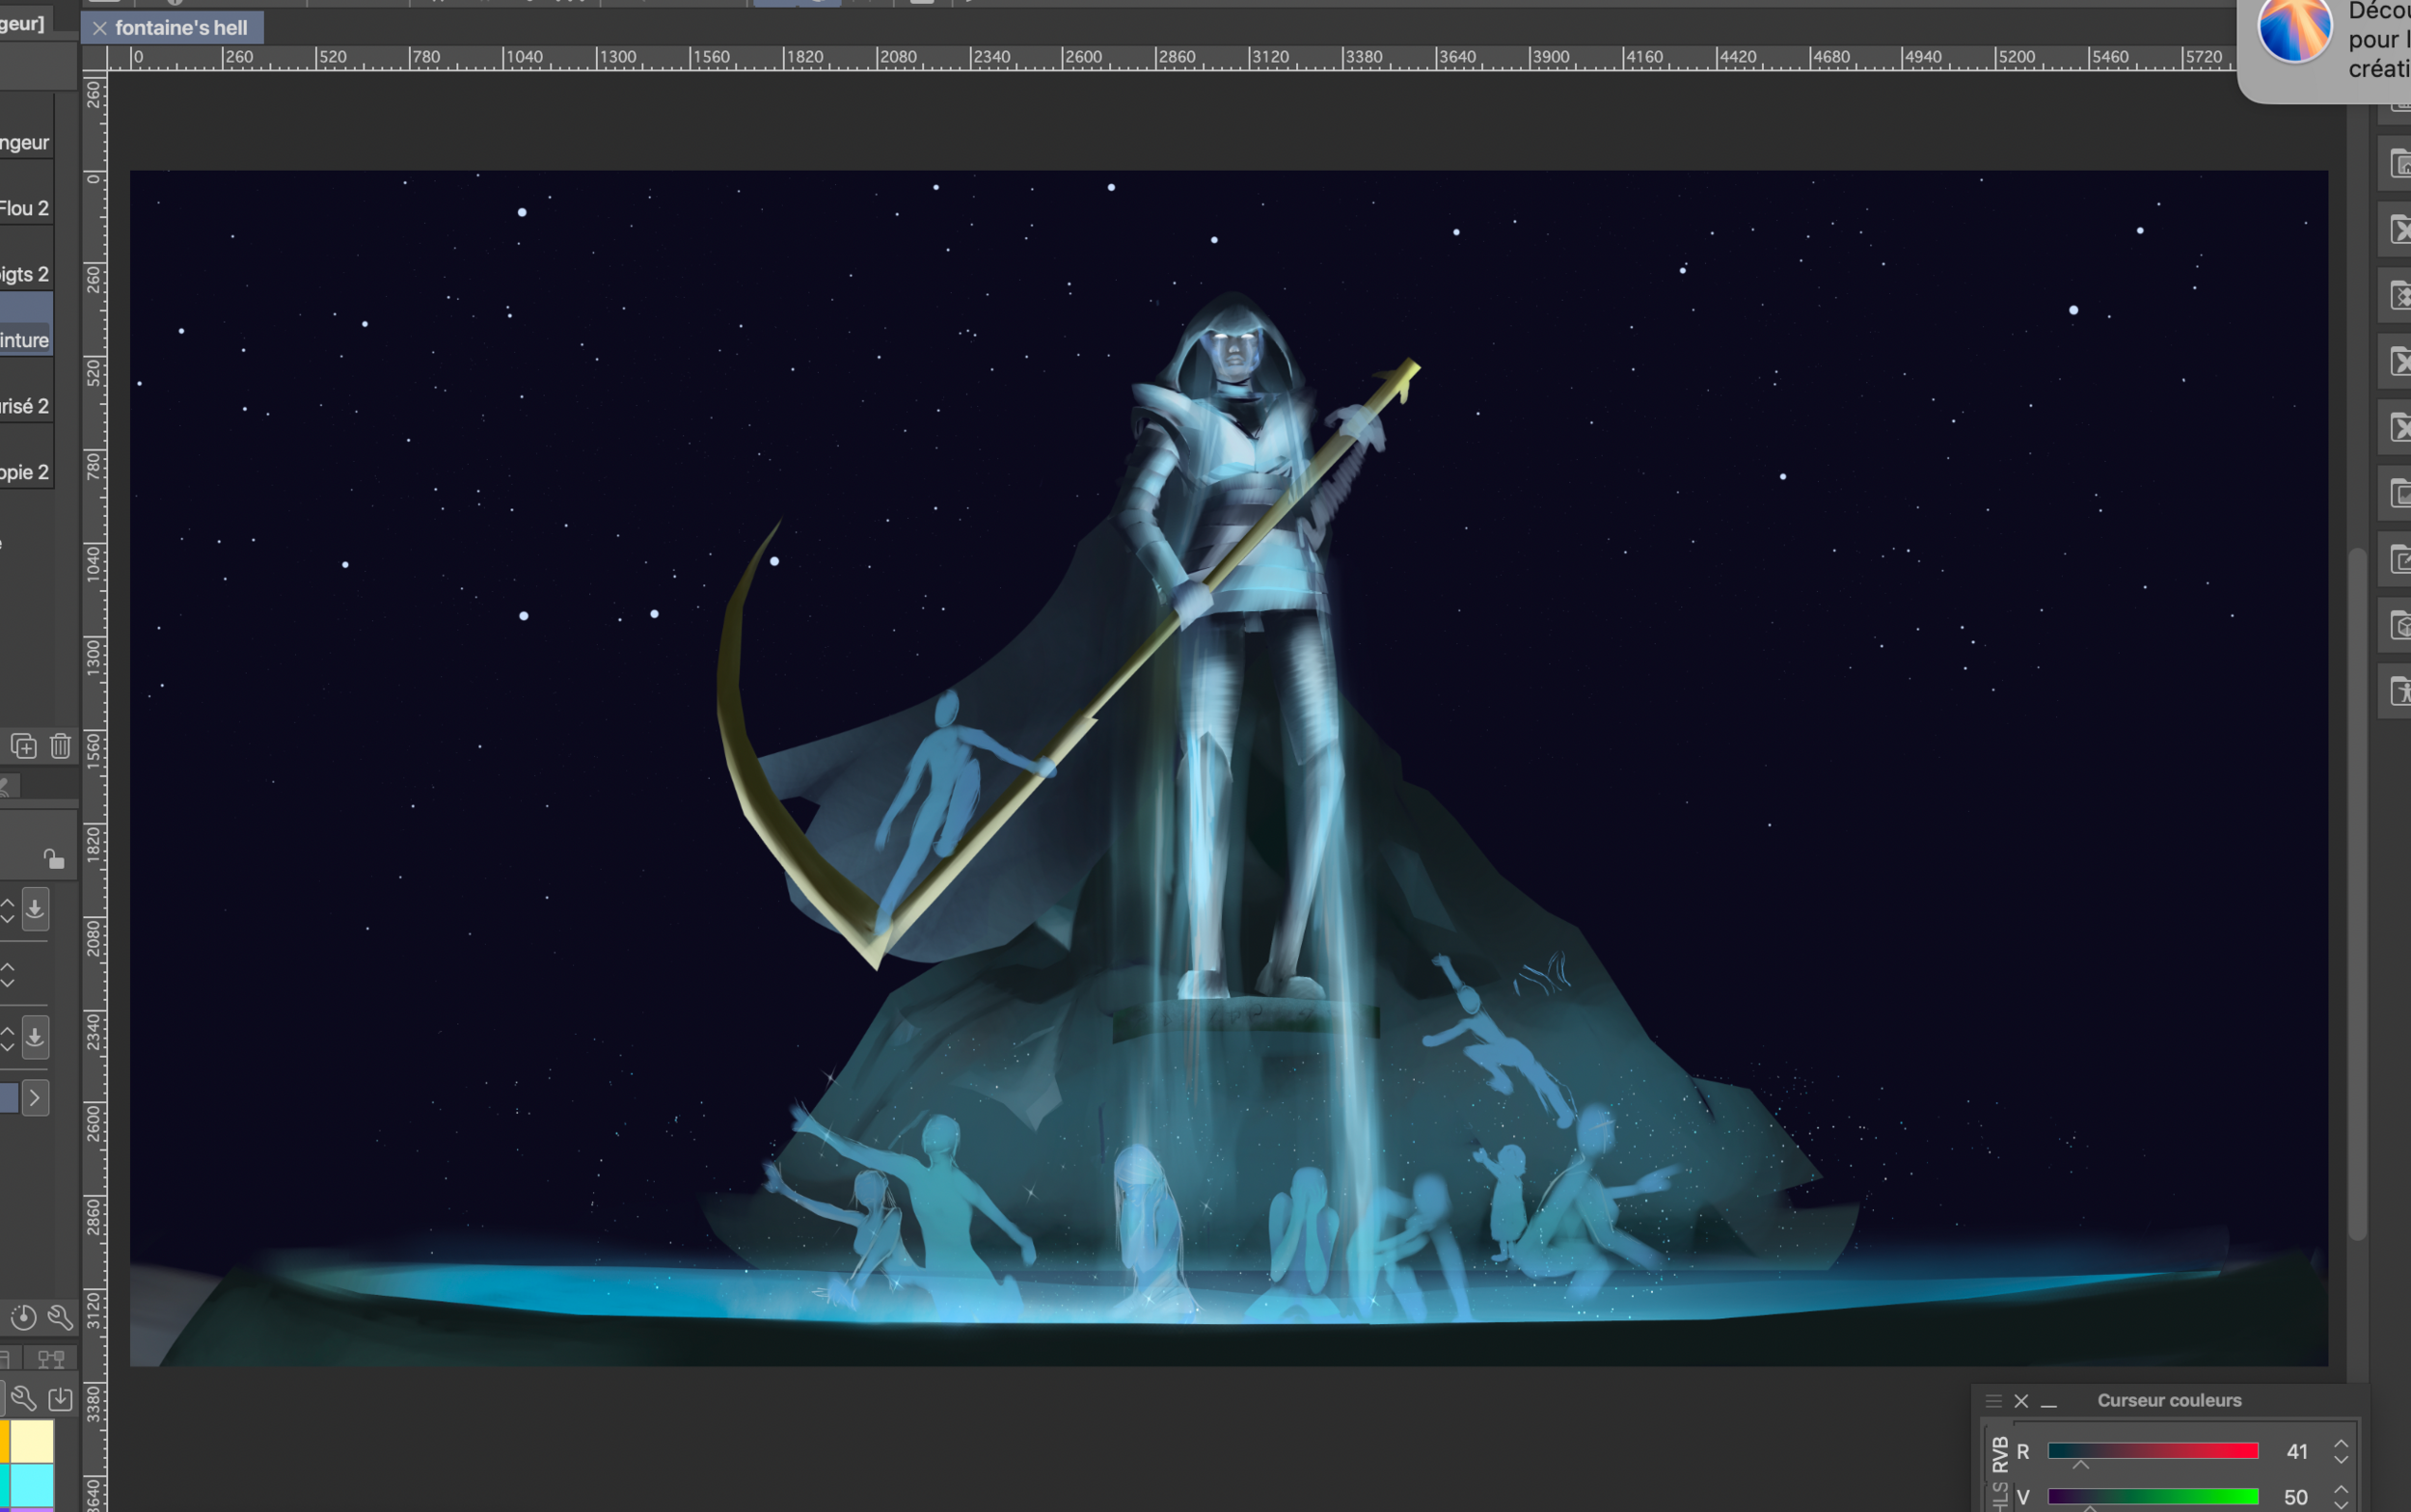Select the fontaine's hell canvas tab
2411x1512 pixels.
coord(180,28)
